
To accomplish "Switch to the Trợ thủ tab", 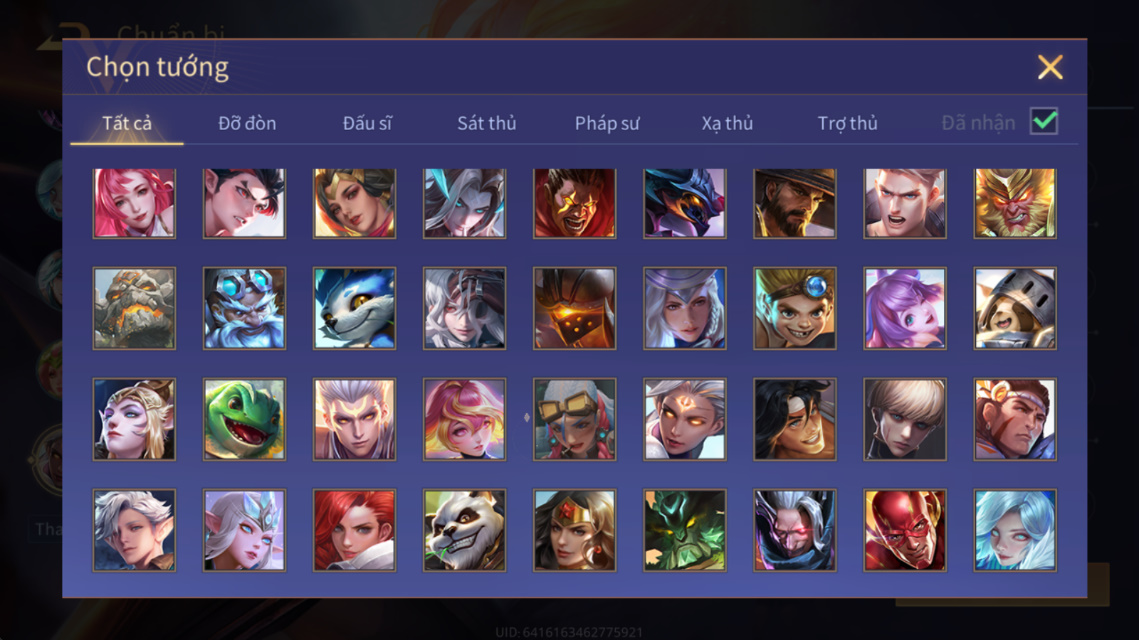I will (848, 123).
